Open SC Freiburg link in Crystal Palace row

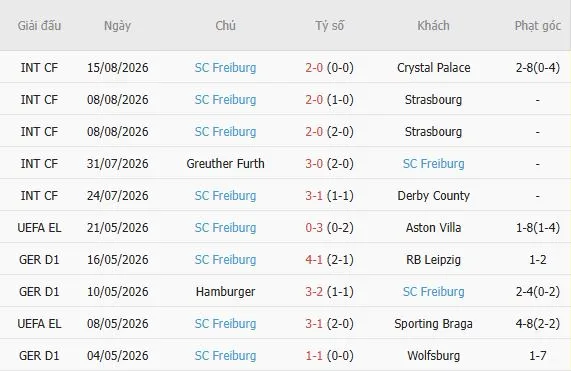pyautogui.click(x=225, y=68)
